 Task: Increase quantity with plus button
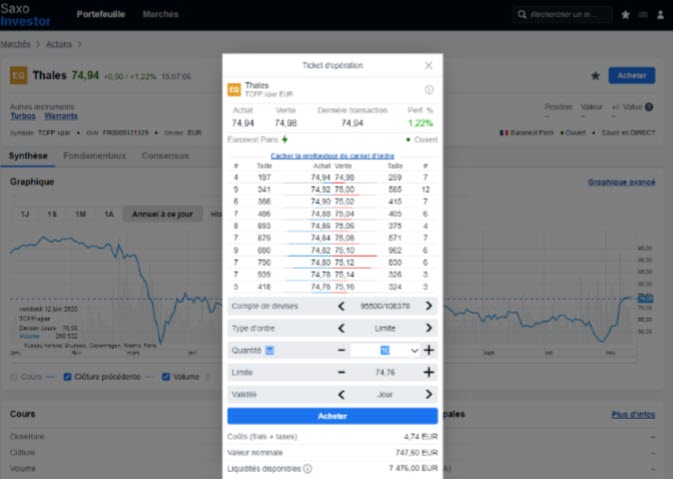[428, 350]
